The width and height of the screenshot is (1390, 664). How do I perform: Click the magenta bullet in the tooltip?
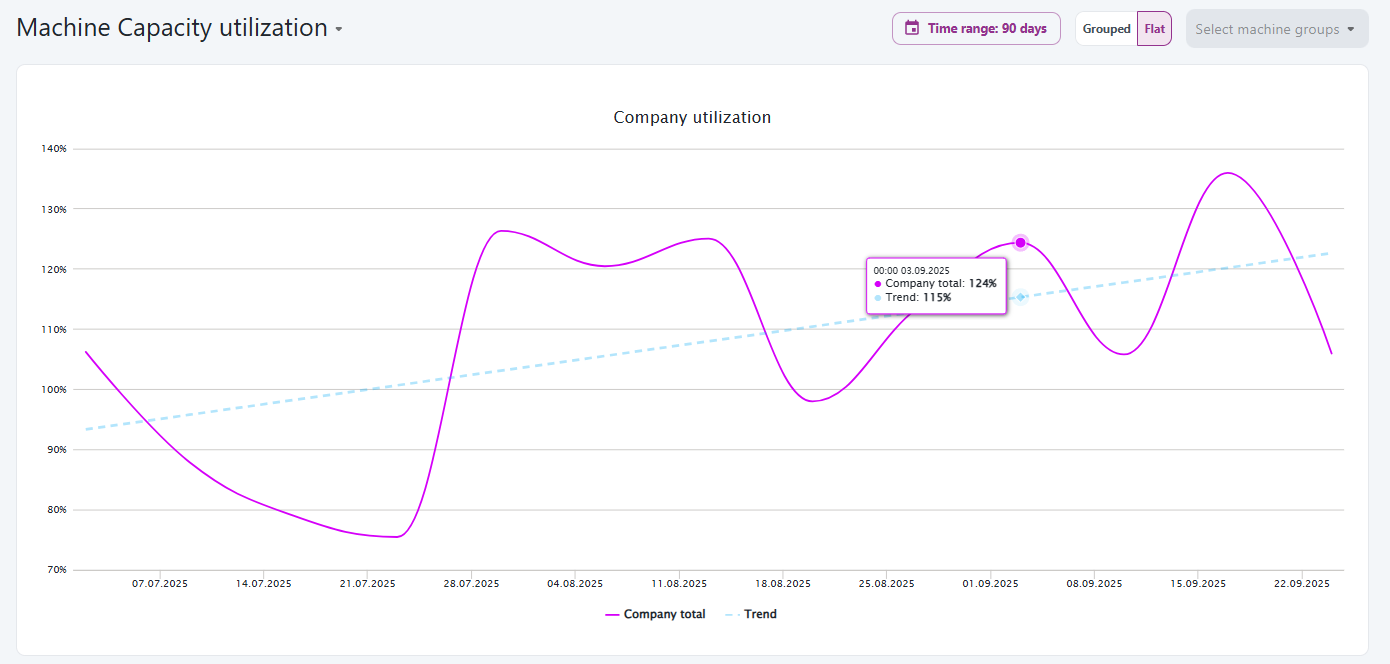coord(878,284)
